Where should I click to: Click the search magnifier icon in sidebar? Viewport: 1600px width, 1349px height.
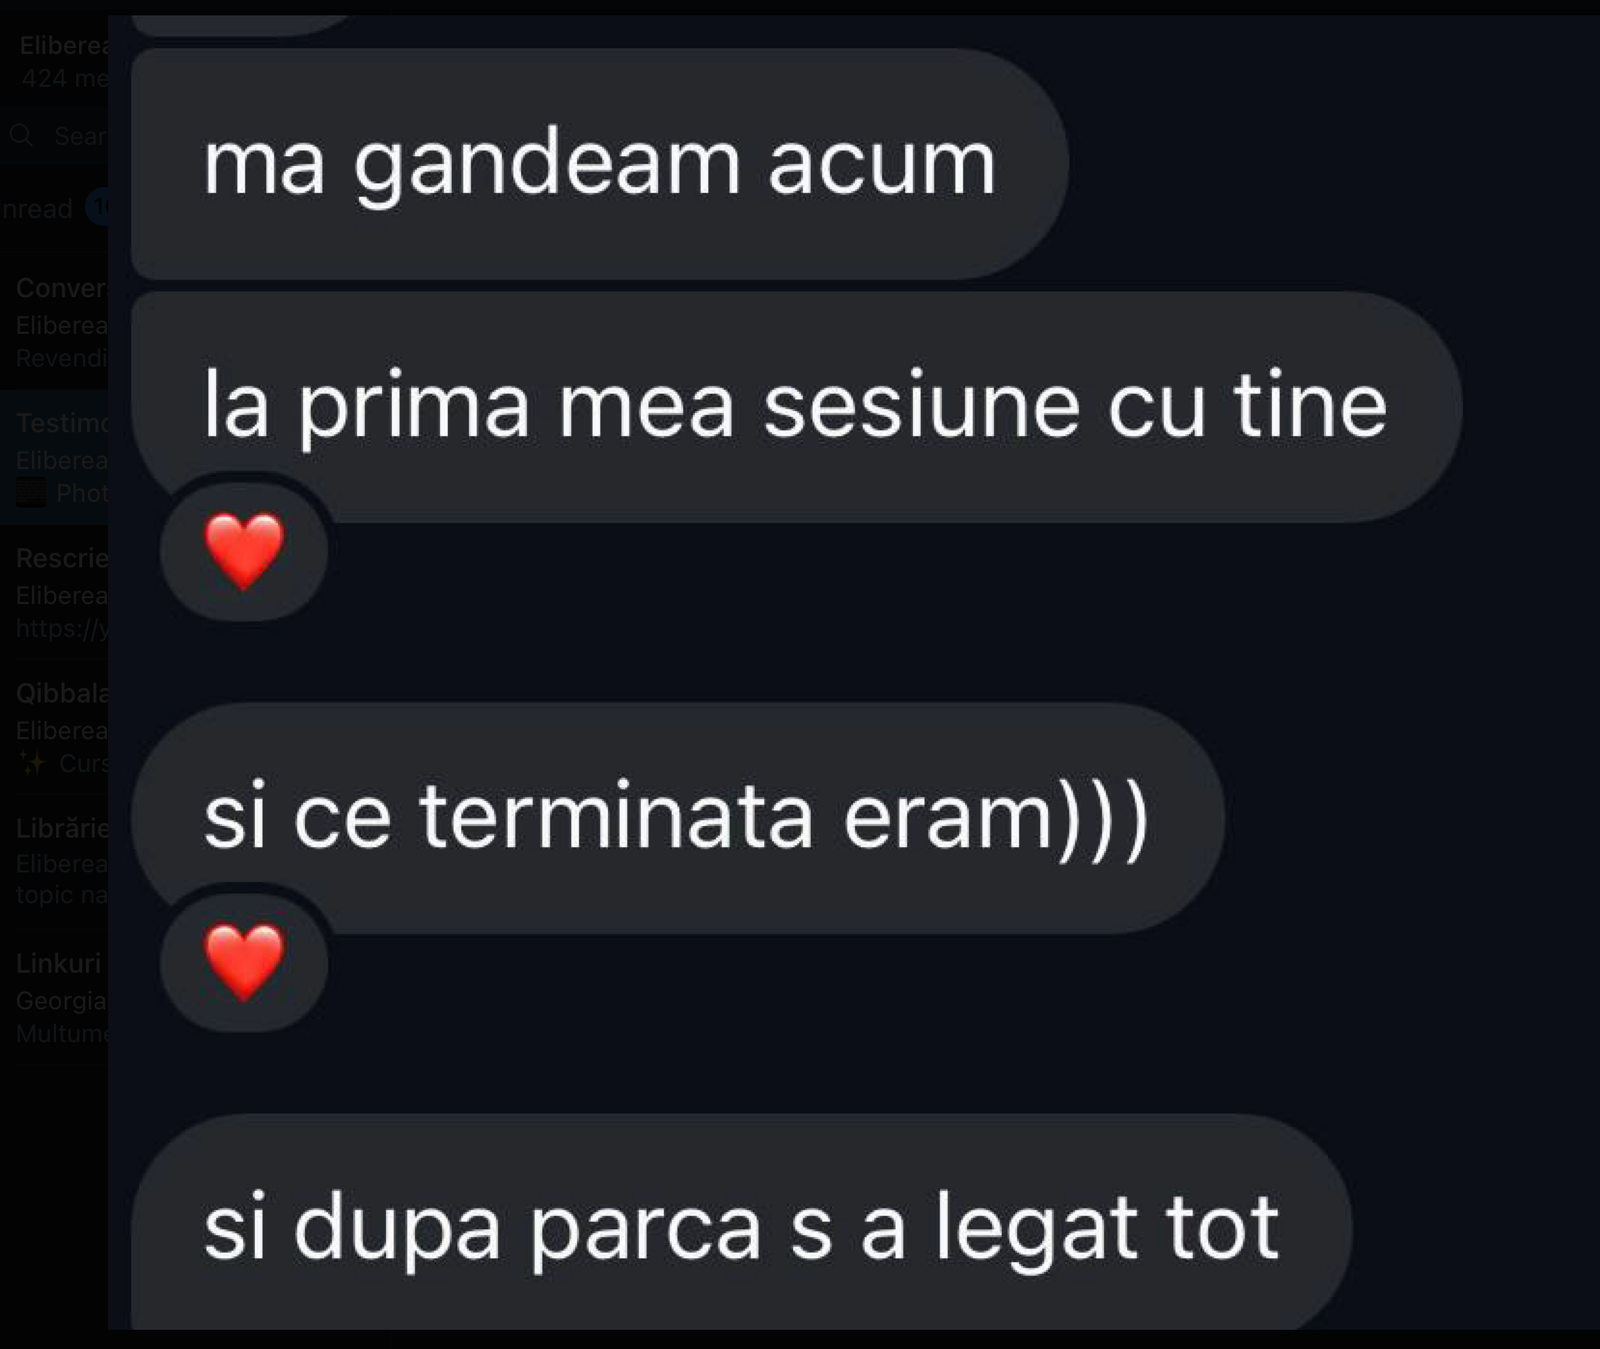click(21, 135)
